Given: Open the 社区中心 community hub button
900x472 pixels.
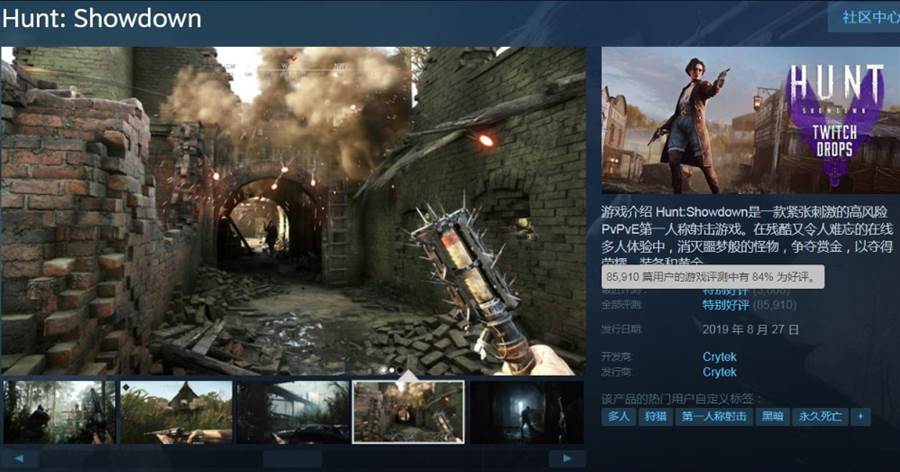Looking at the screenshot, I should pyautogui.click(x=864, y=17).
